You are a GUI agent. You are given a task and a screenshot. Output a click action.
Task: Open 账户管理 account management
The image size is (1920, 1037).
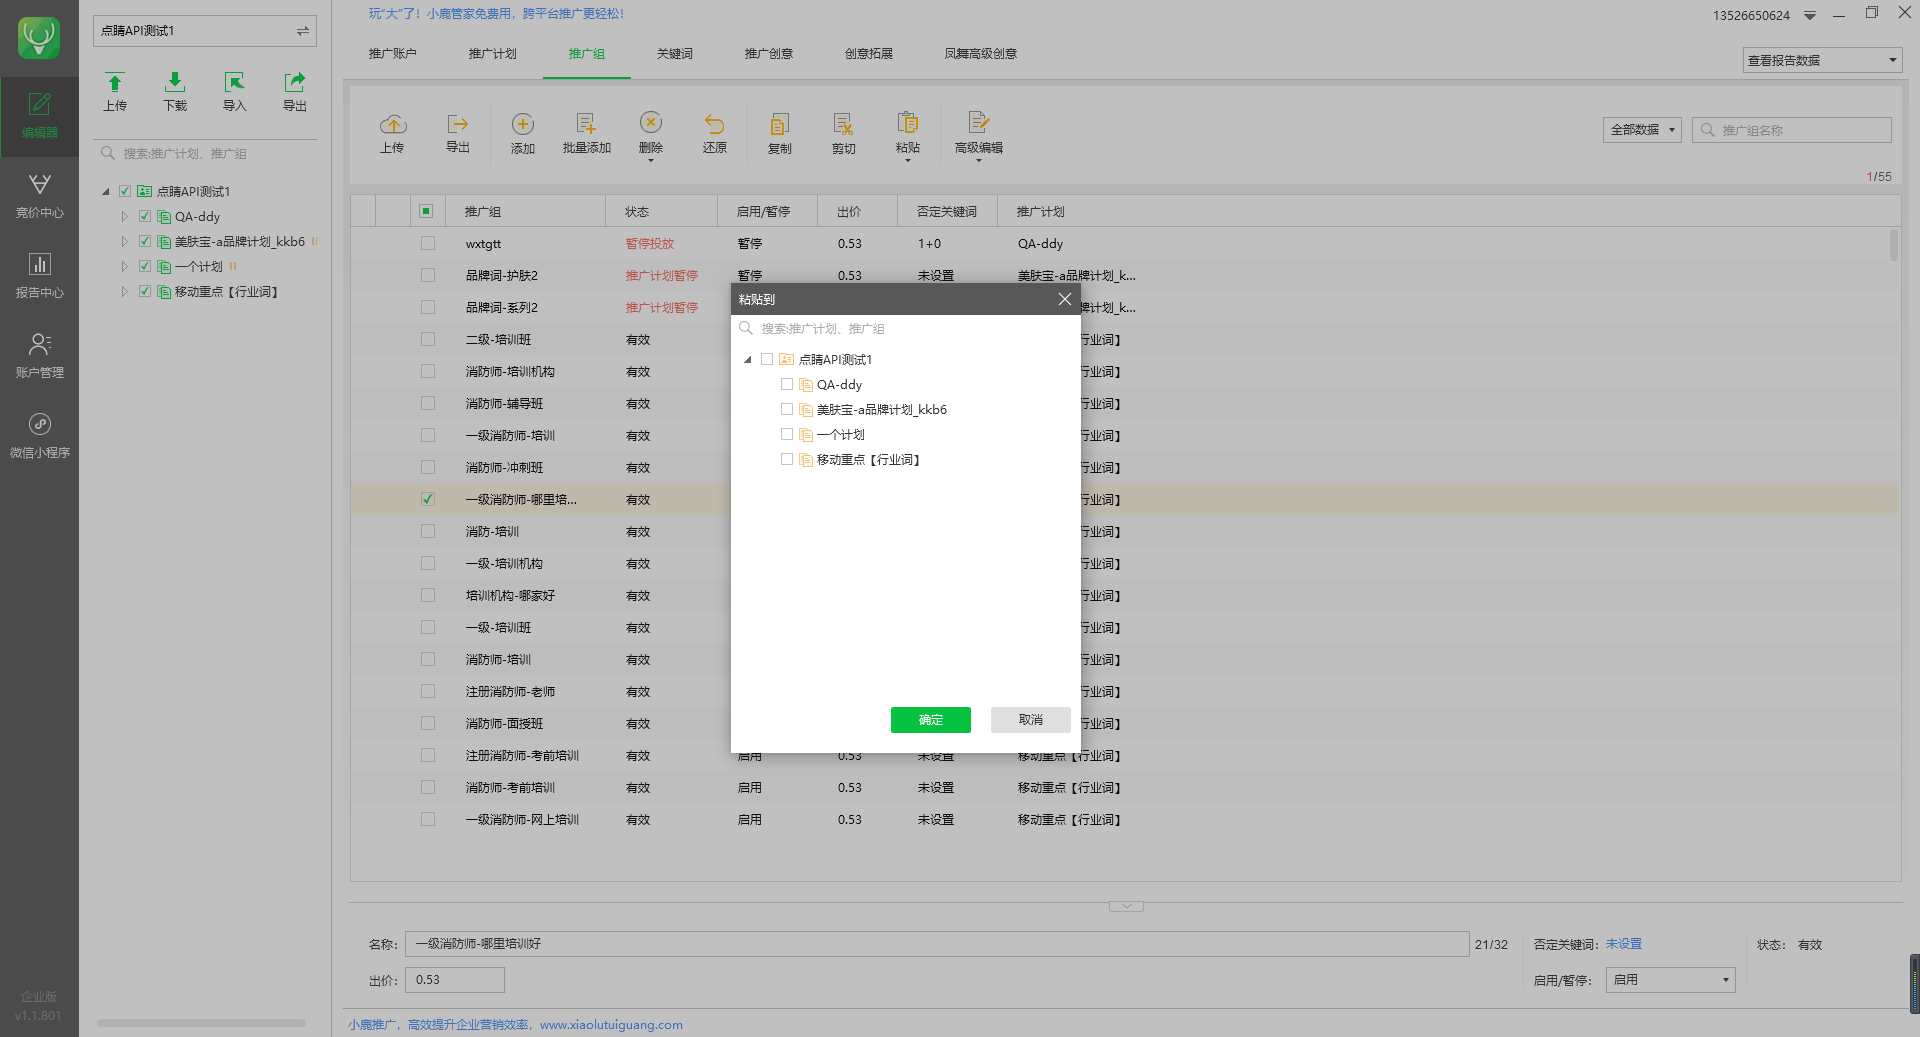39,356
